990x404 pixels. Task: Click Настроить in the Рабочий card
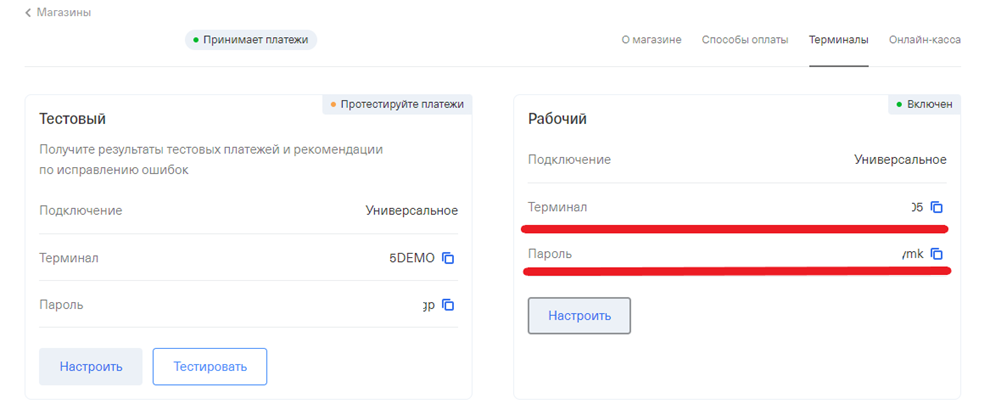pyautogui.click(x=579, y=316)
